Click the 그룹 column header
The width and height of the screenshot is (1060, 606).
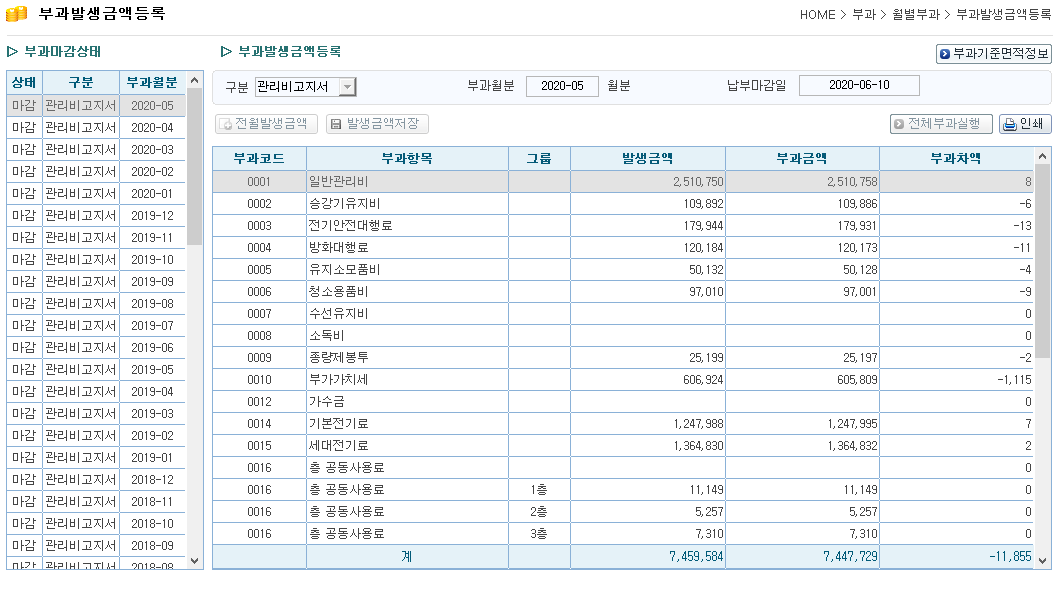pos(539,158)
